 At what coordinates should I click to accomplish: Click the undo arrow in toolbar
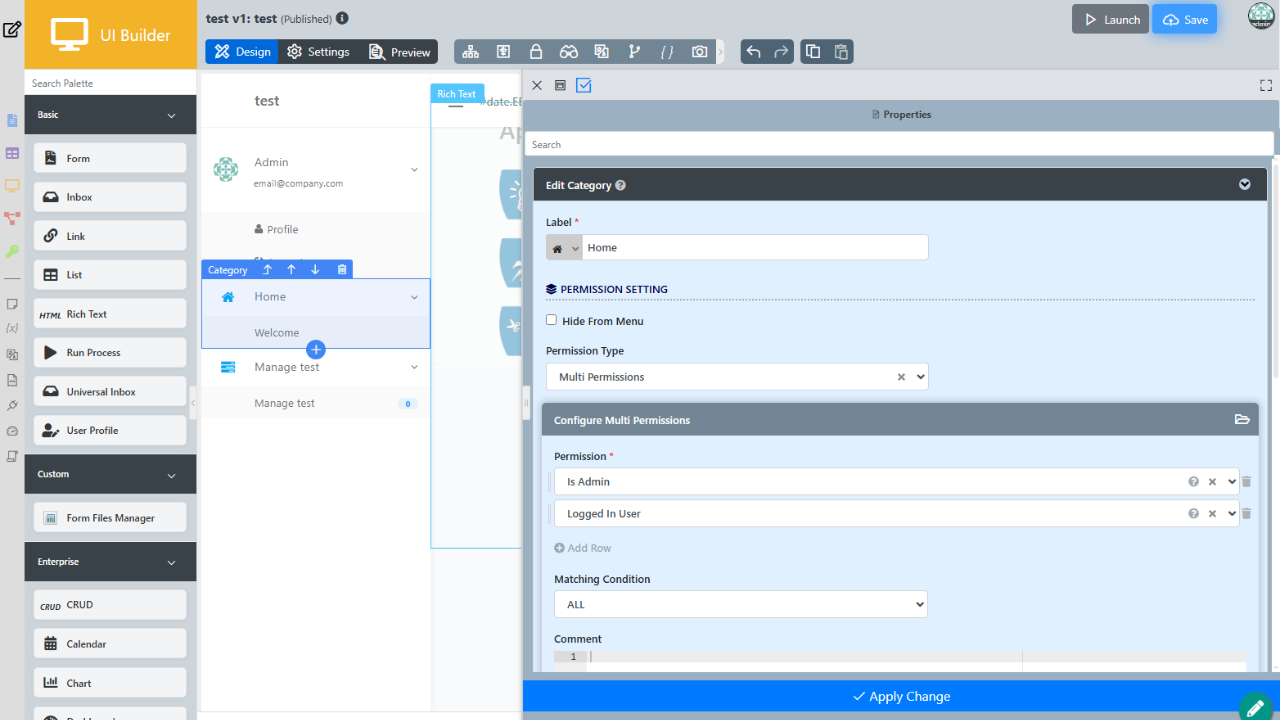click(754, 52)
